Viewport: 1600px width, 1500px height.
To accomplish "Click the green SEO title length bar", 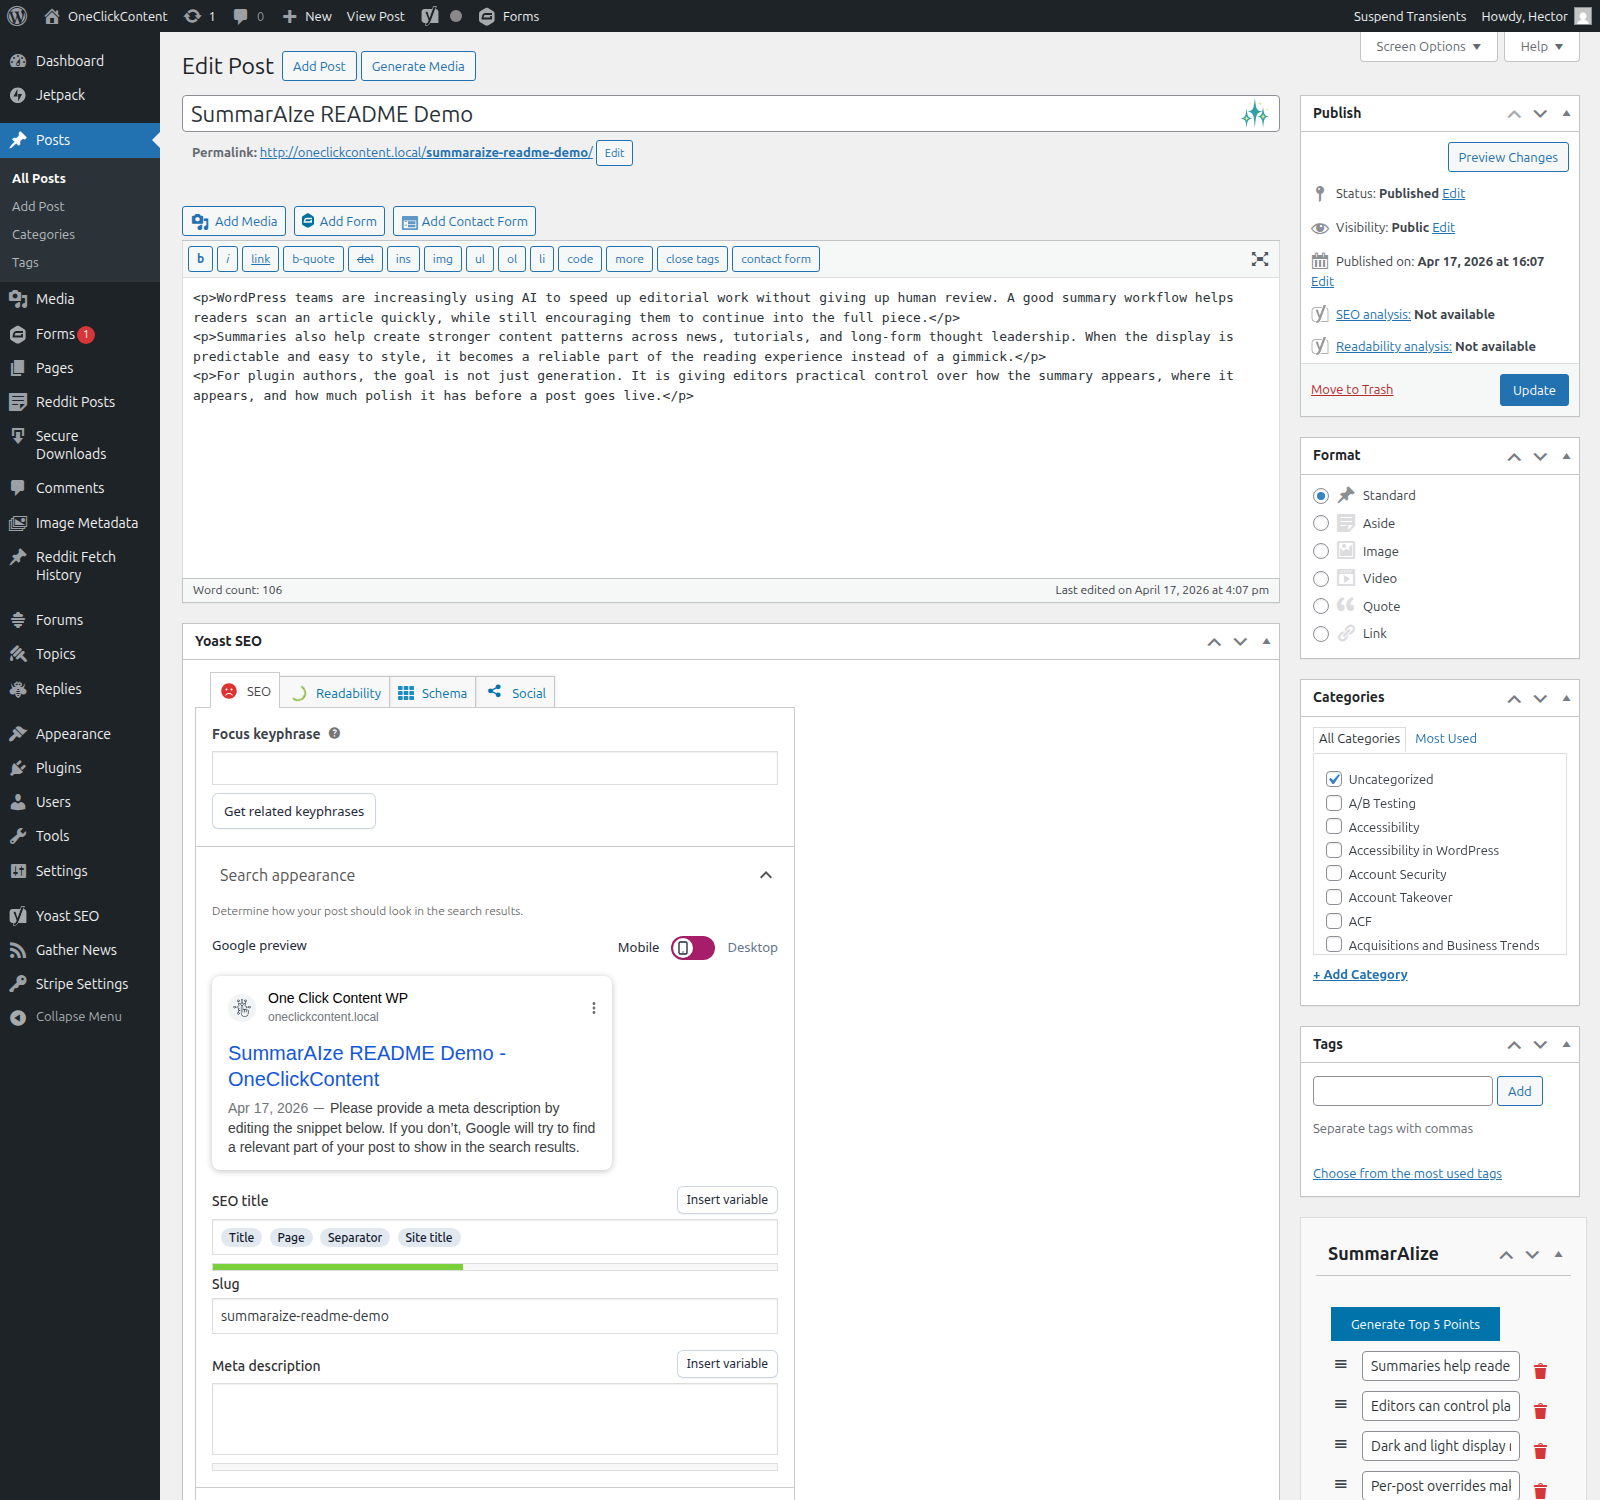I will 337,1266.
